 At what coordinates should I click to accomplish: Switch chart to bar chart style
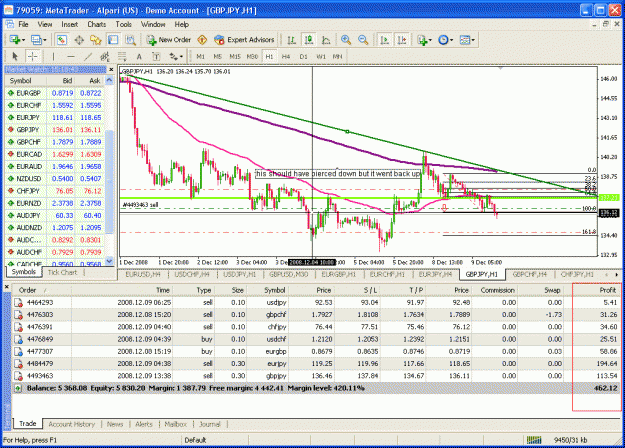pos(291,40)
